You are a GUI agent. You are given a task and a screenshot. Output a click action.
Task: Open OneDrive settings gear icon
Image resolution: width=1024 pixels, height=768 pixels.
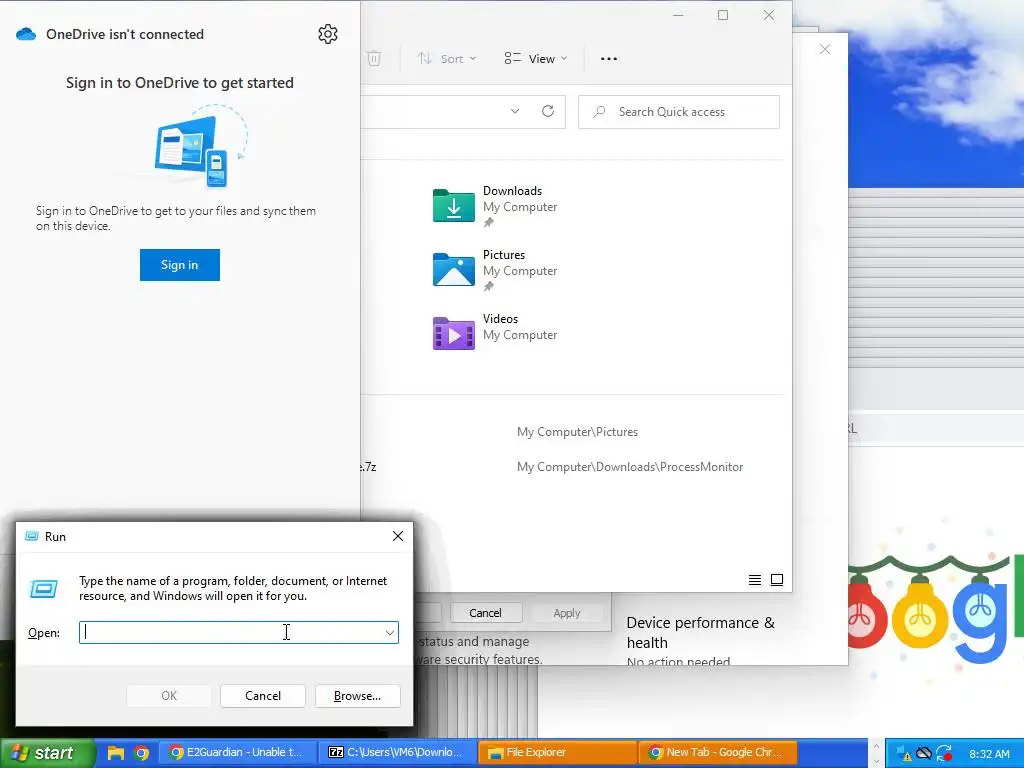click(328, 34)
